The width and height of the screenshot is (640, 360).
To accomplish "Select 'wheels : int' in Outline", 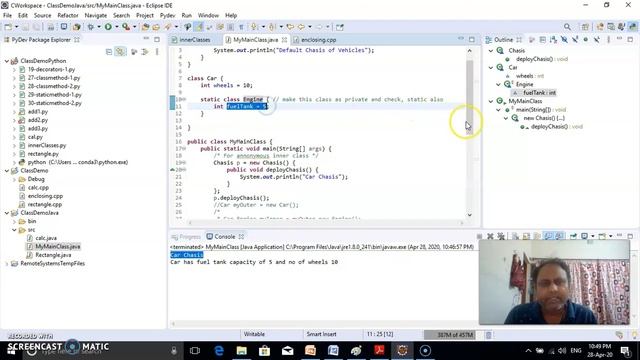I will [x=530, y=76].
